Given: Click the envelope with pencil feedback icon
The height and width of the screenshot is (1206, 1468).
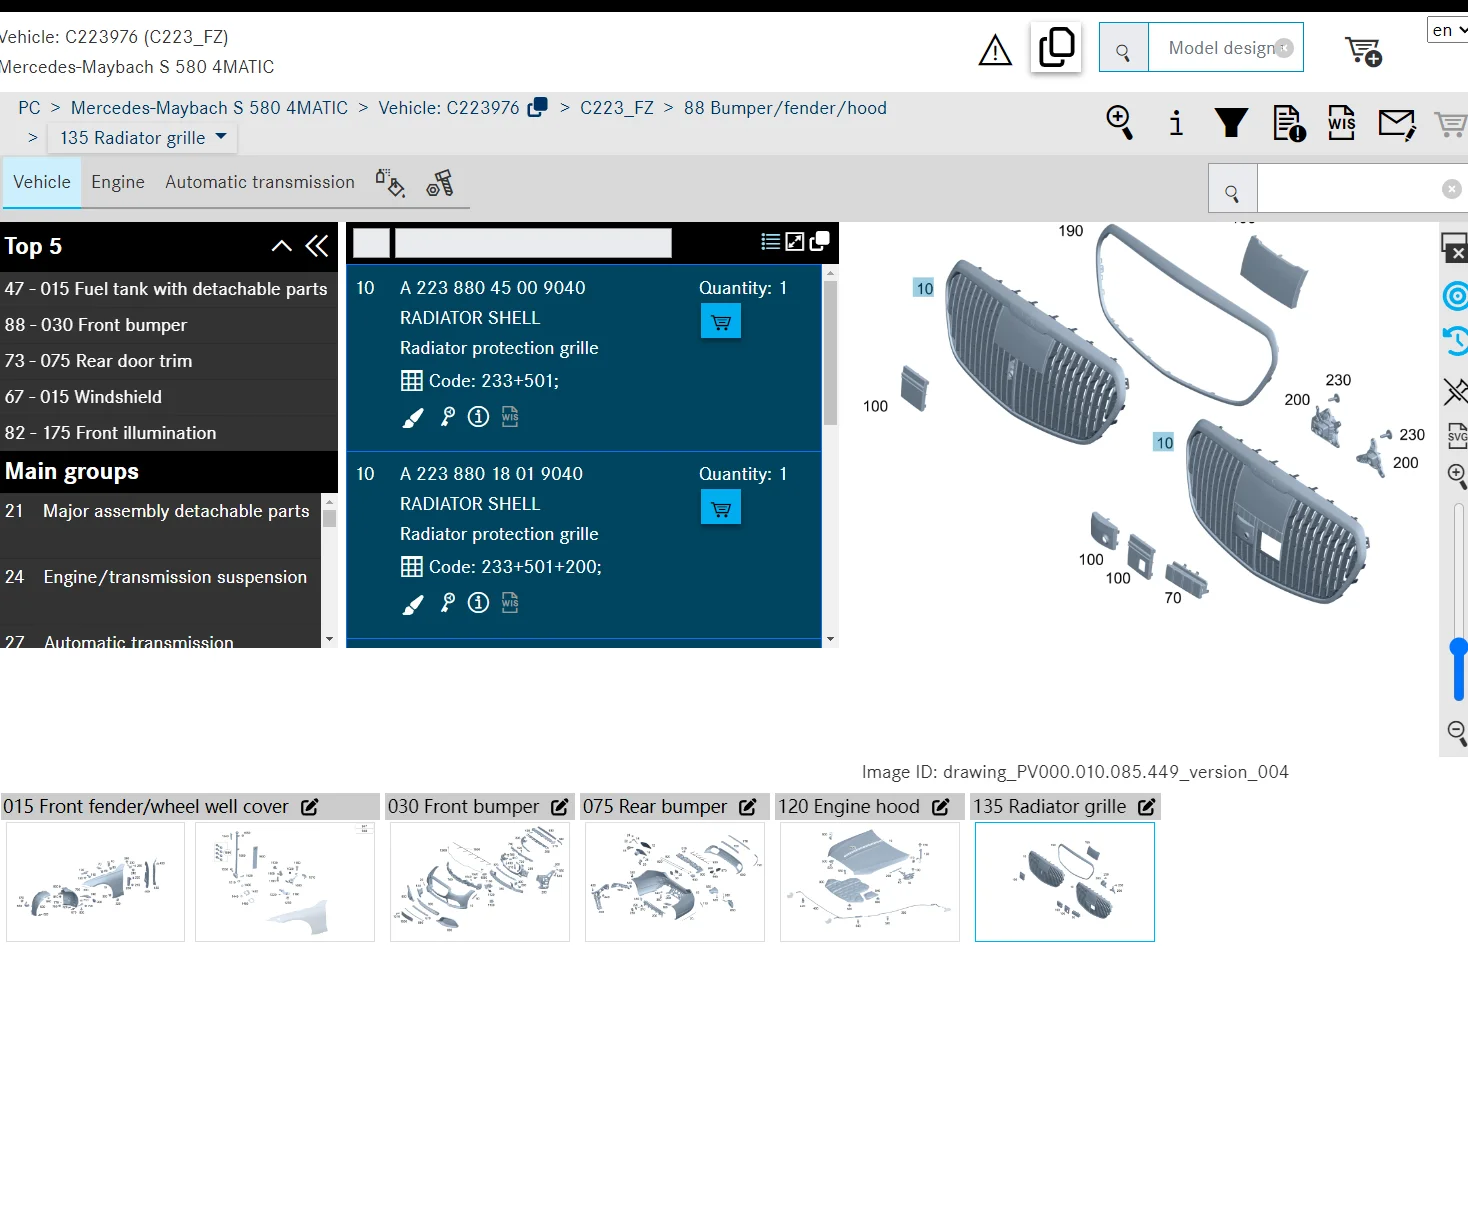Looking at the screenshot, I should [1397, 124].
